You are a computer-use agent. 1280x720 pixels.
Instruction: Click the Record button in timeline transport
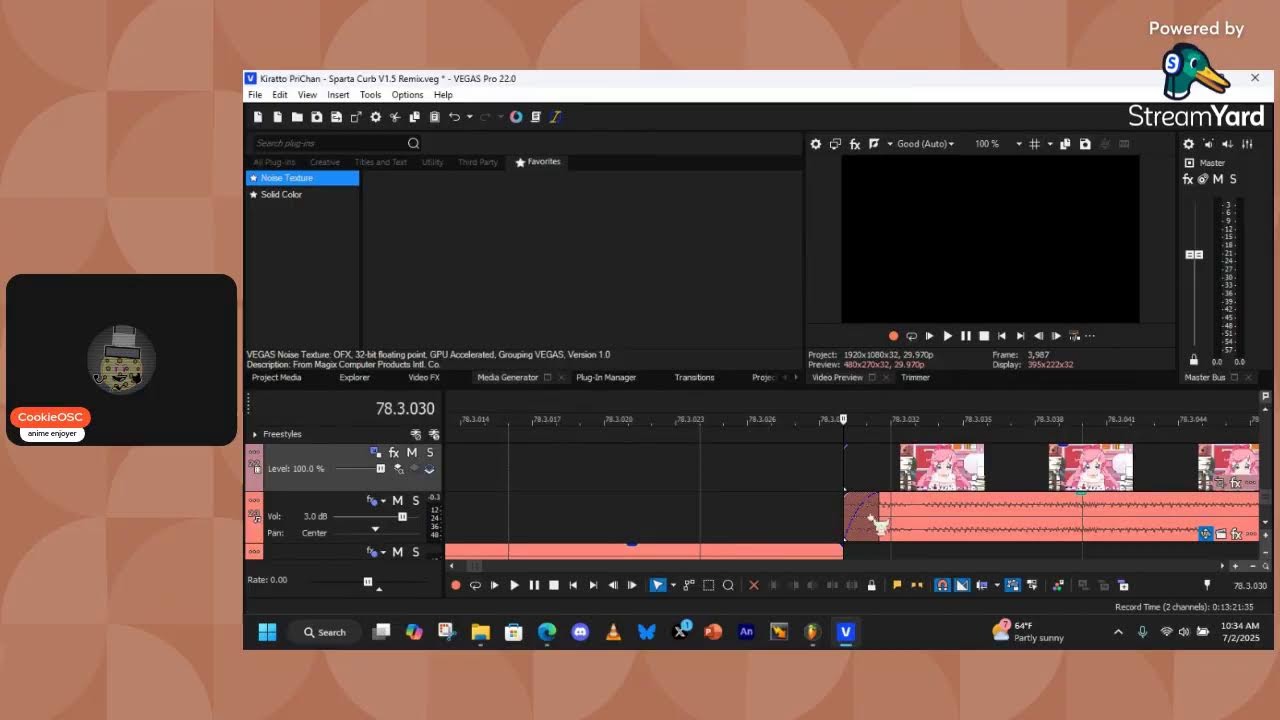click(x=456, y=585)
